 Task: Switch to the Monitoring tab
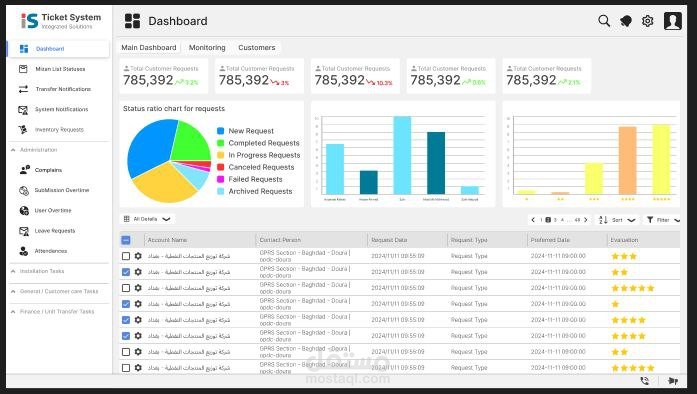[x=207, y=48]
